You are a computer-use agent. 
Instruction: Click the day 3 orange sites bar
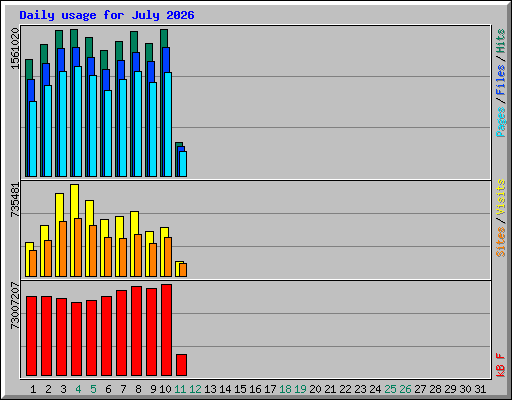pyautogui.click(x=63, y=249)
